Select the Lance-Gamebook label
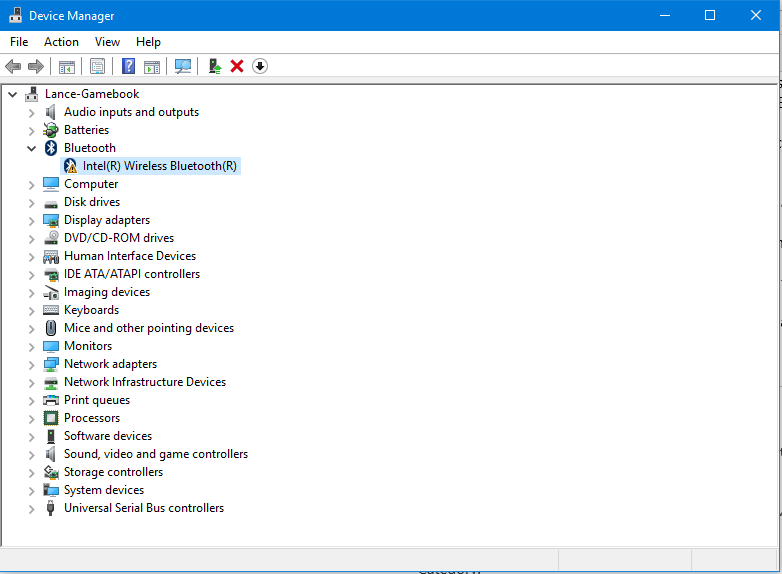Screen dimensions: 782x574 [x=92, y=94]
